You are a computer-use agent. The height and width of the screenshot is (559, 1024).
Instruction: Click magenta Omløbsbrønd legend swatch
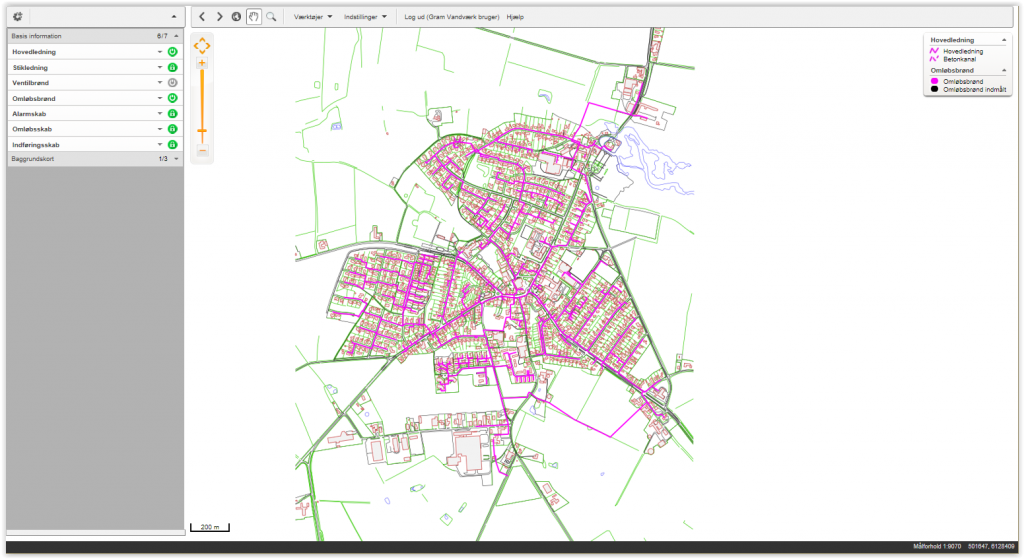point(934,81)
